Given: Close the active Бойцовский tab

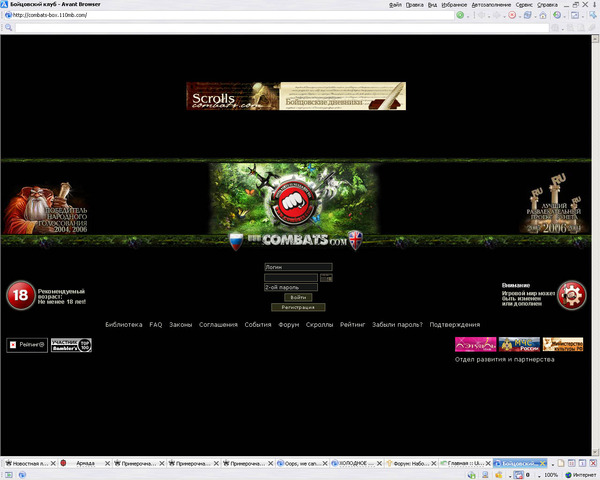Looking at the screenshot, I should [x=542, y=464].
